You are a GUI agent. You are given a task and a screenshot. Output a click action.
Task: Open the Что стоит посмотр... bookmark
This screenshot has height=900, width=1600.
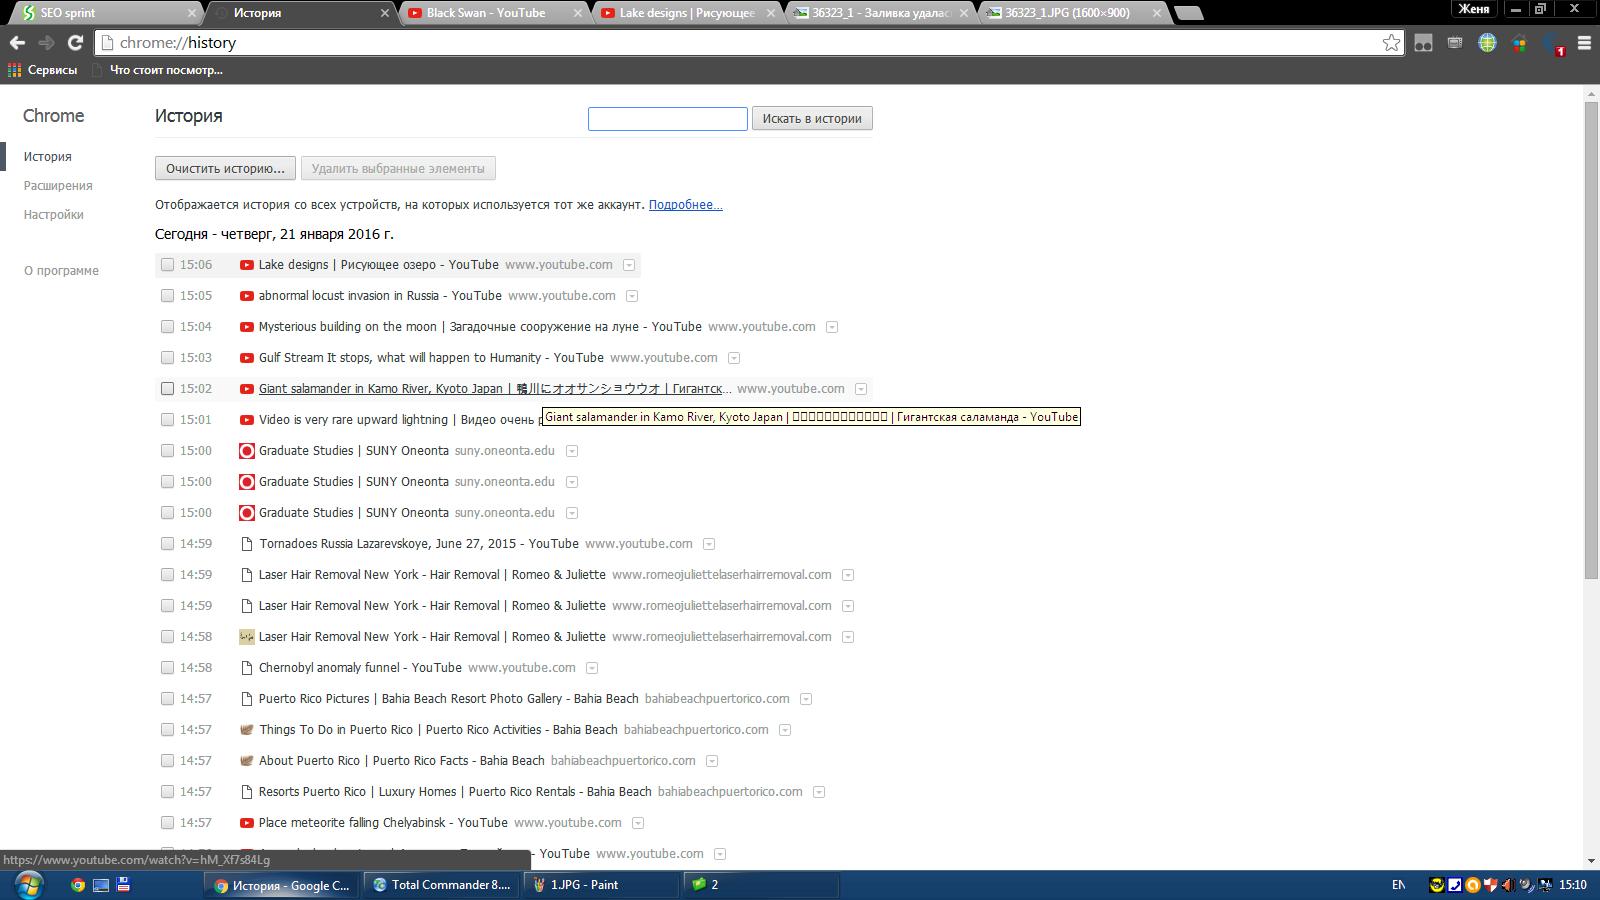157,70
